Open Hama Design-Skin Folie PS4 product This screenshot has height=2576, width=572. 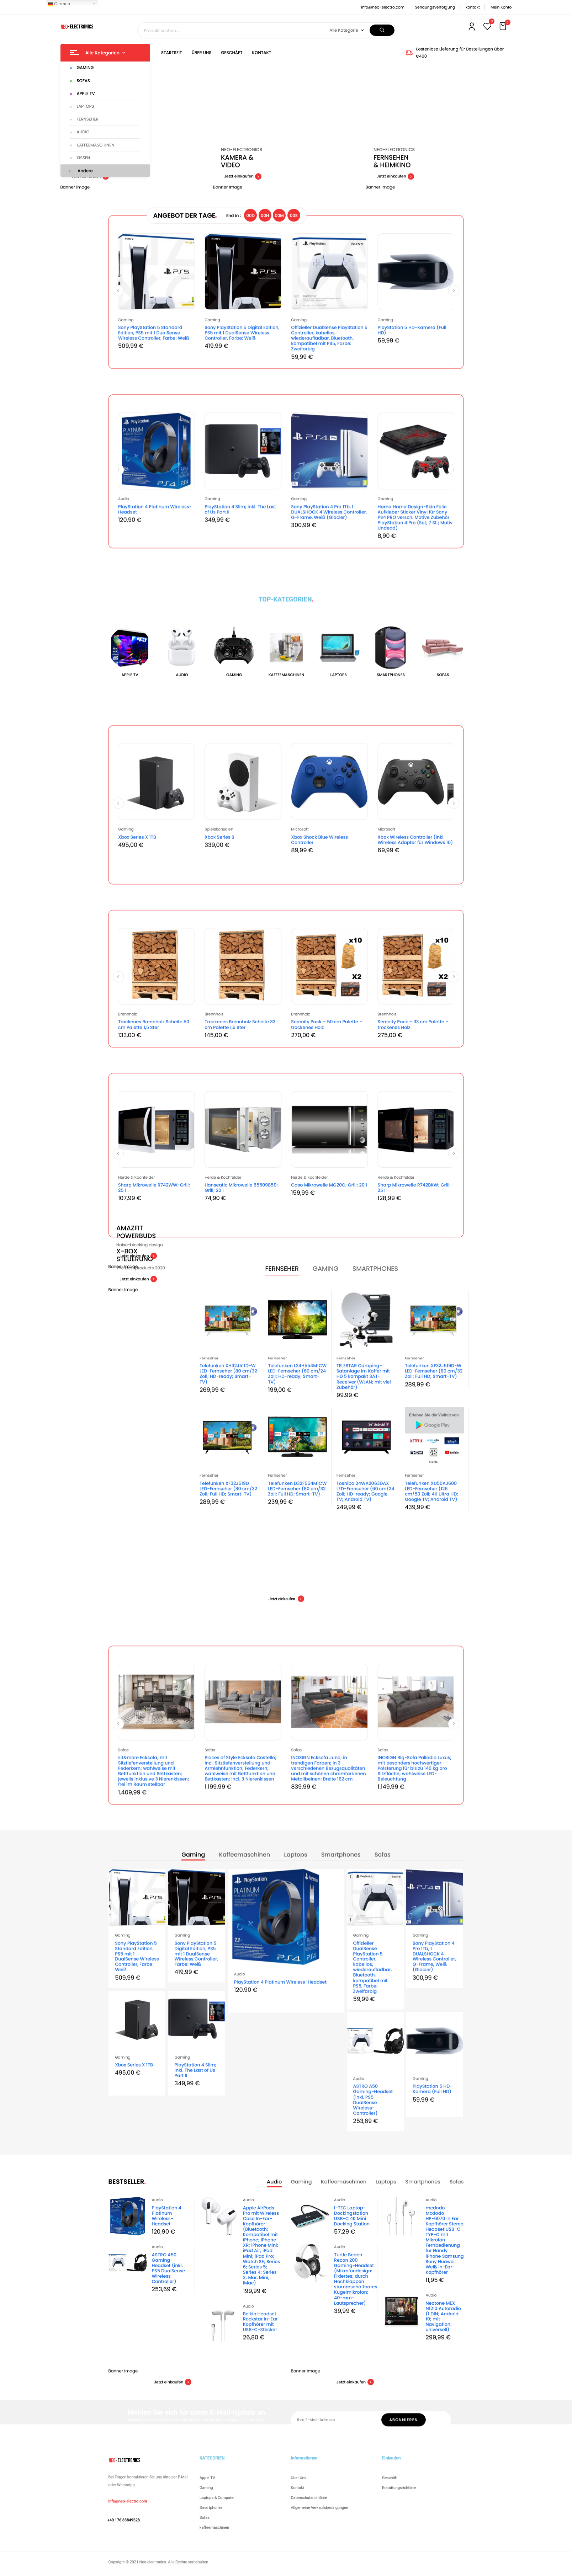415,517
